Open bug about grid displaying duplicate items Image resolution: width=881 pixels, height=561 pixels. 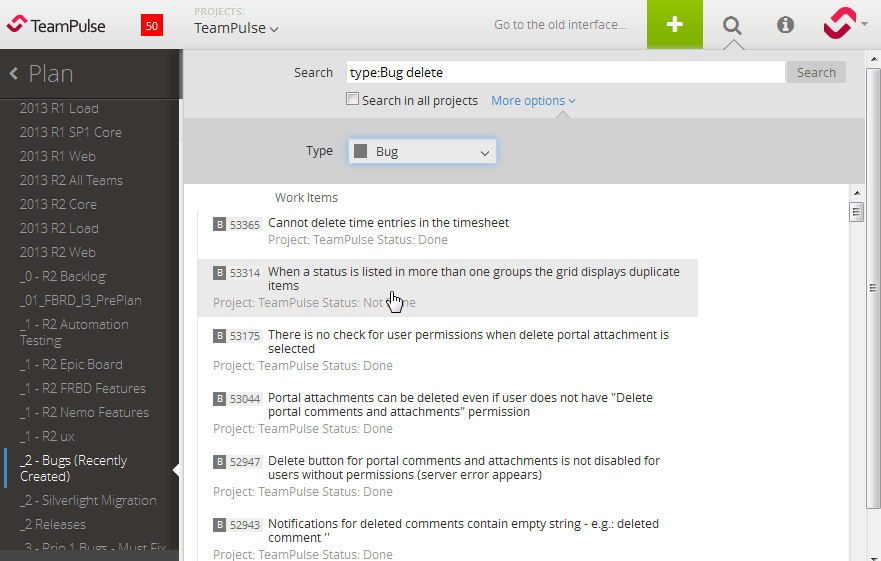pos(474,278)
